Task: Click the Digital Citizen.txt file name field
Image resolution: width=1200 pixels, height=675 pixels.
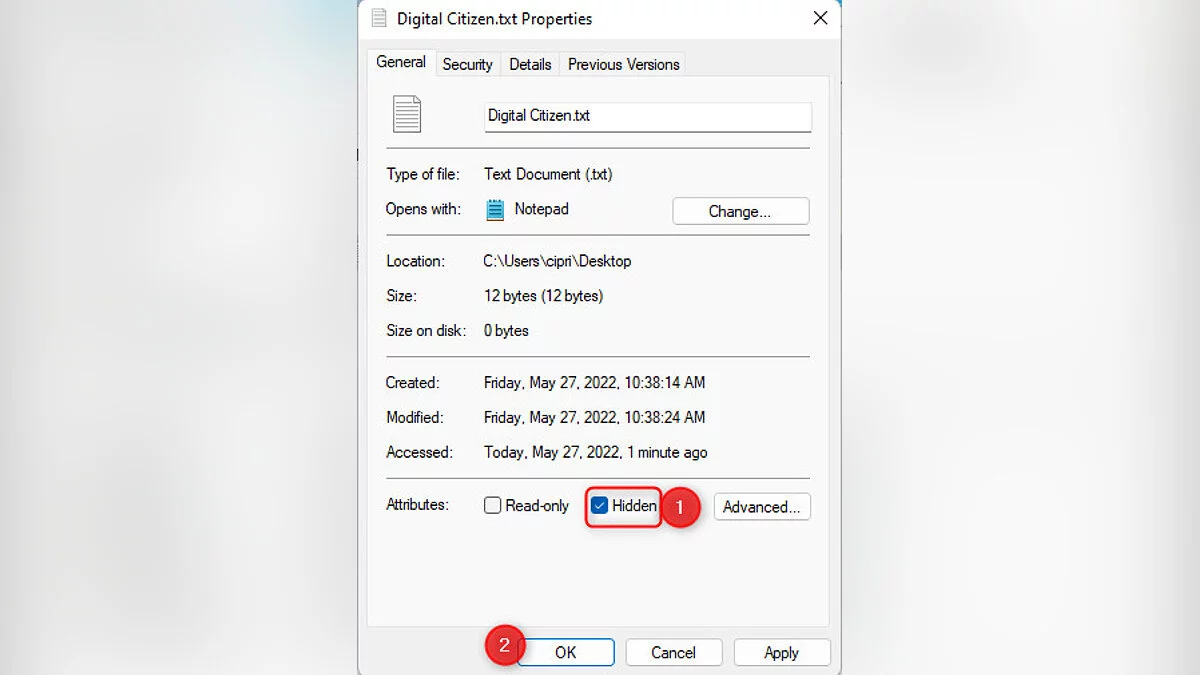Action: 647,116
